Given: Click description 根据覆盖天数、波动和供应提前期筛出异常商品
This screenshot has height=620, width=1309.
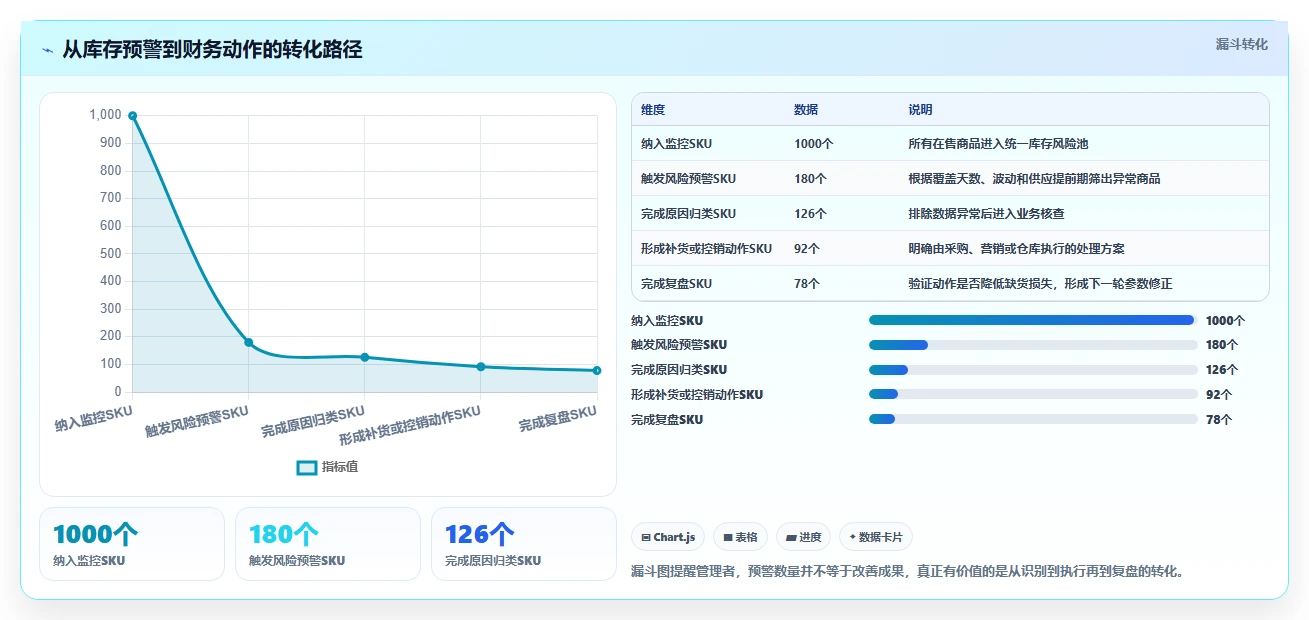Looking at the screenshot, I should pyautogui.click(x=1034, y=179).
